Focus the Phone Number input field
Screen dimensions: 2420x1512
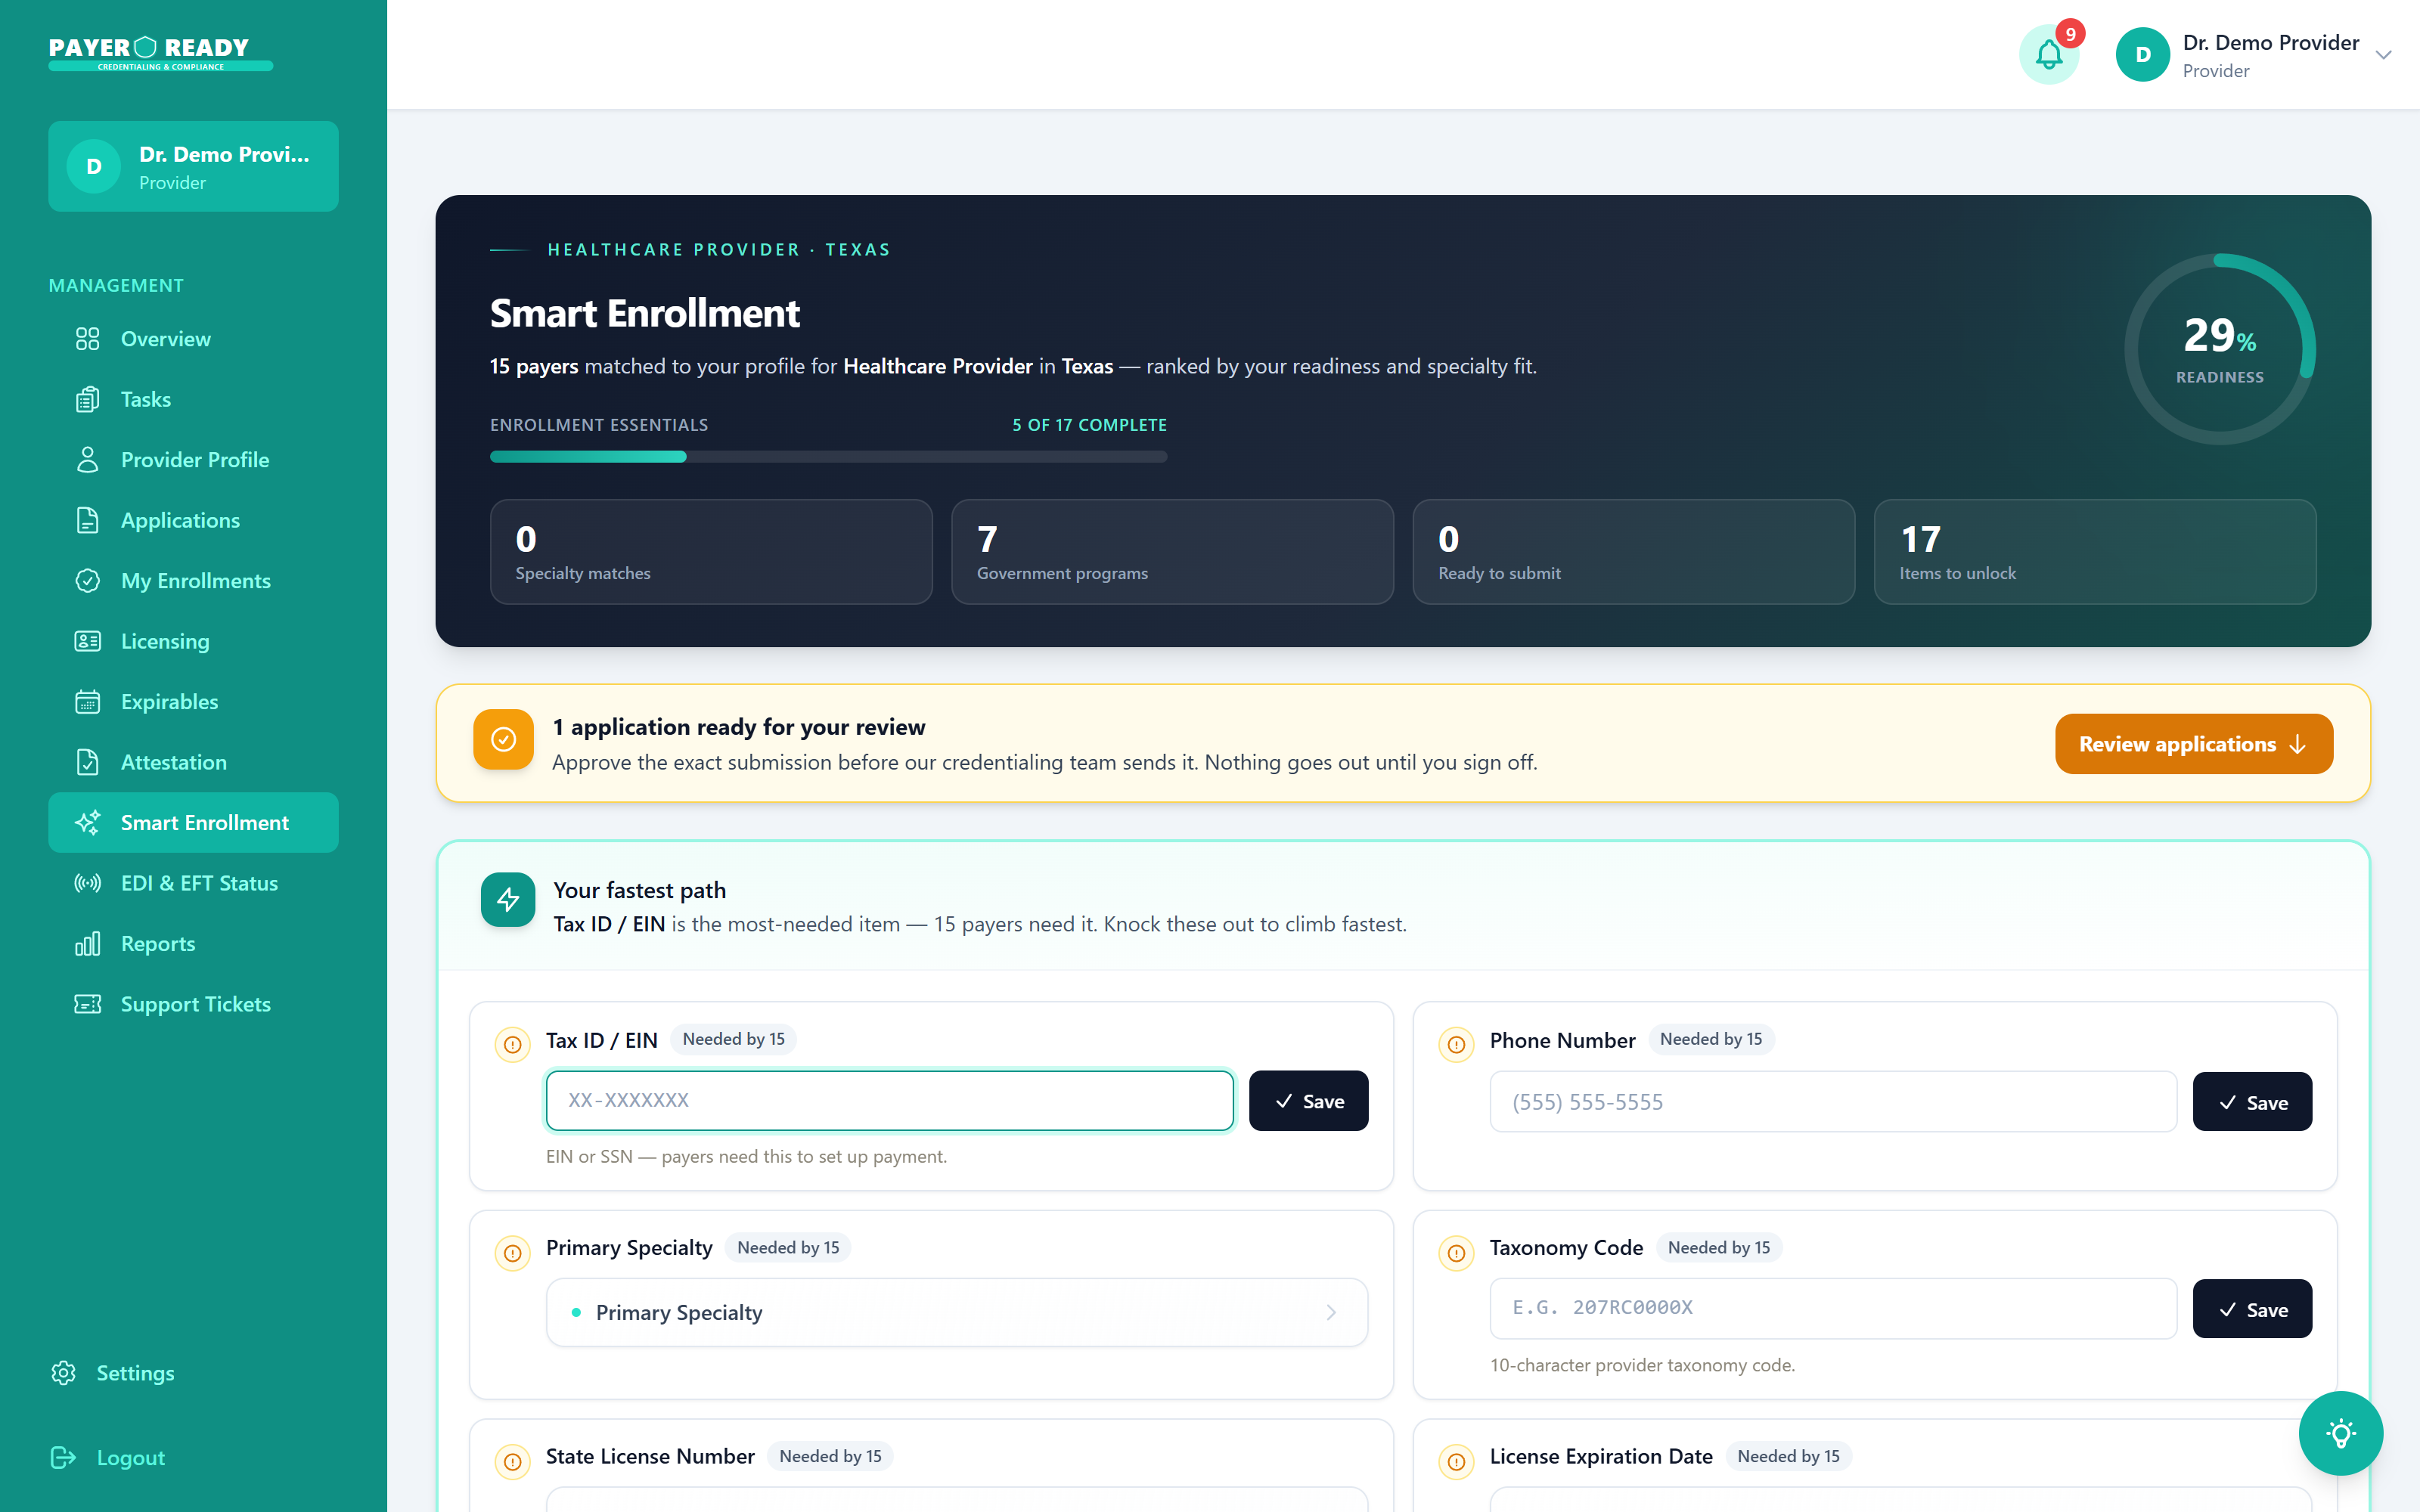tap(1833, 1102)
